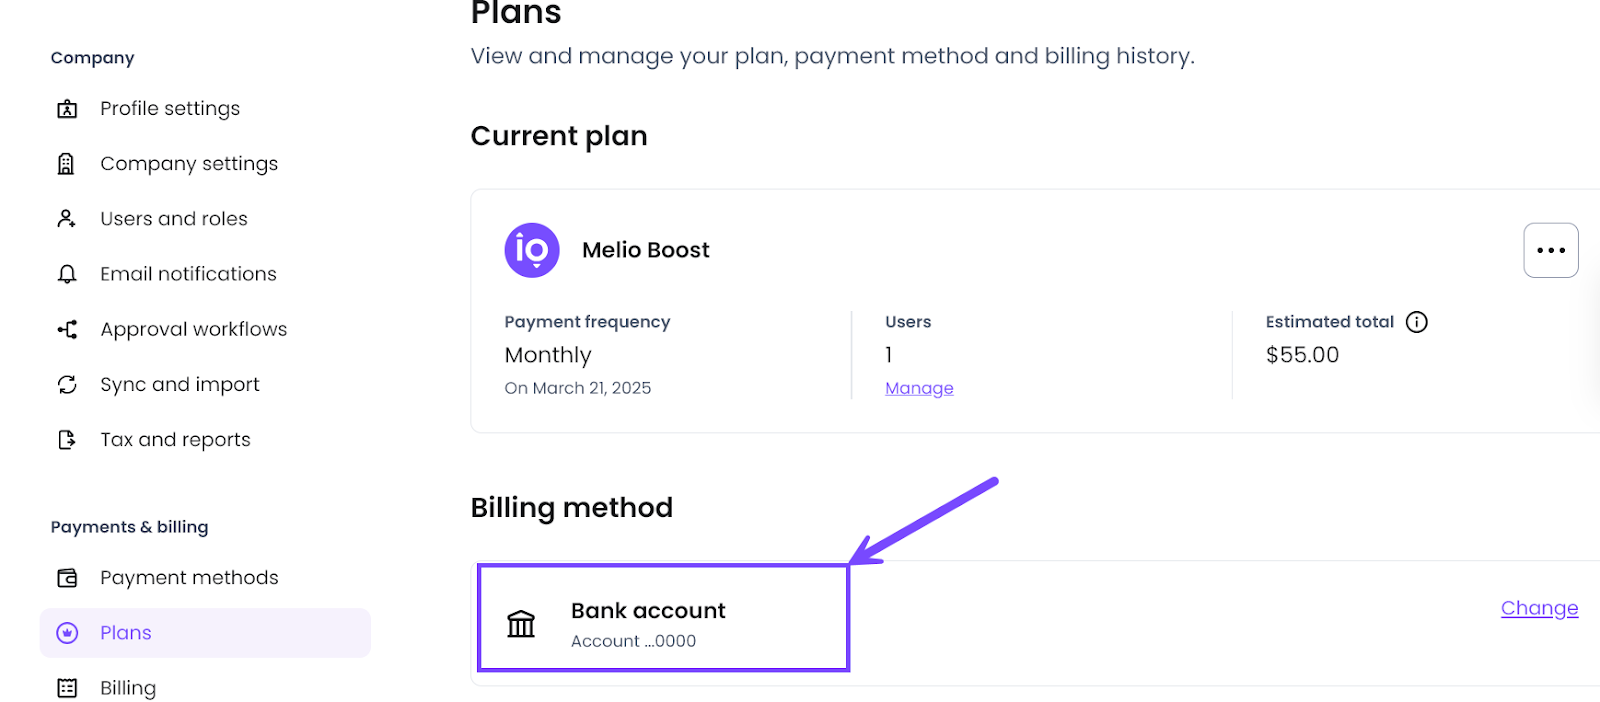Click the Approval workflows icon
This screenshot has height=702, width=1600.
click(67, 329)
